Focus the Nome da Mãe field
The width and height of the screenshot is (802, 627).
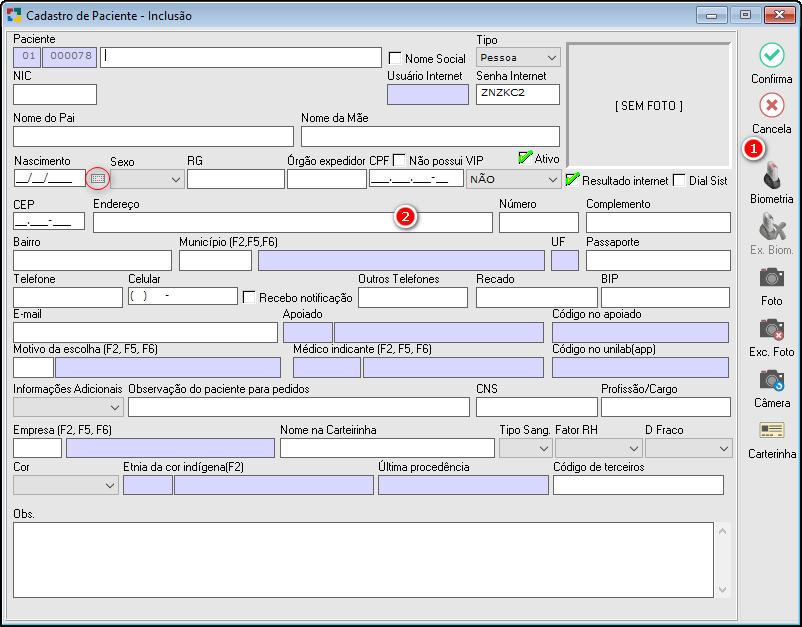[430, 137]
